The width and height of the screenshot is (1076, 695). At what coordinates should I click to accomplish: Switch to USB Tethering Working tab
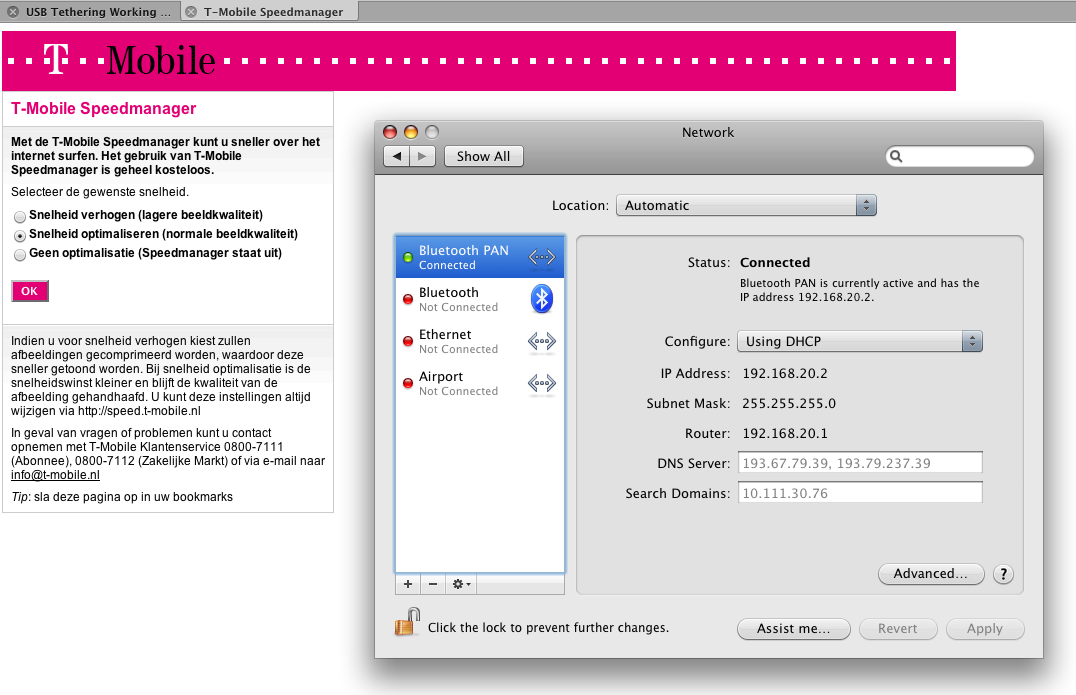coord(98,12)
